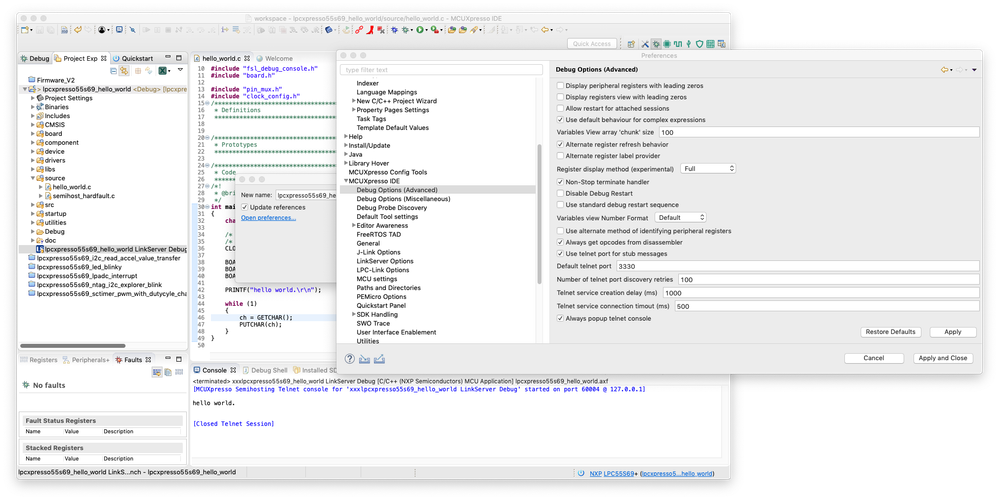Screen dimensions: 999x500
Task: Click the New project toolbar icon
Action: tap(25, 30)
